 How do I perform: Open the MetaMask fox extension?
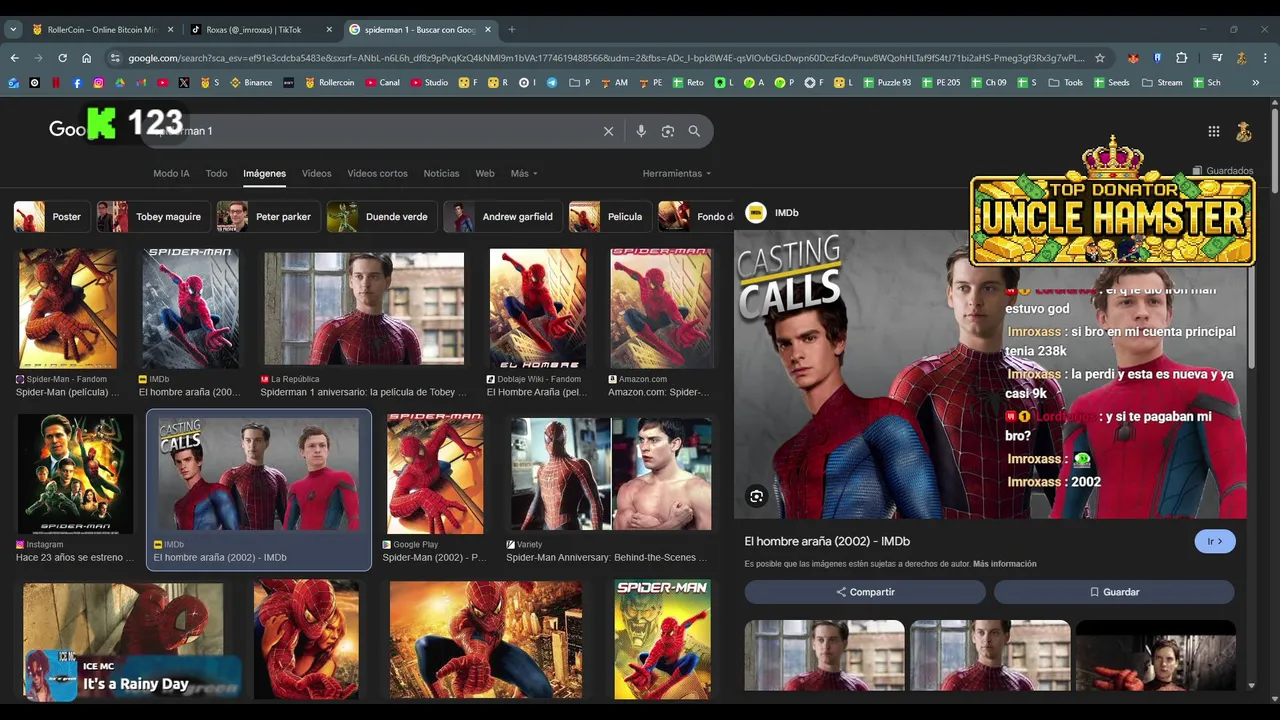1133,58
